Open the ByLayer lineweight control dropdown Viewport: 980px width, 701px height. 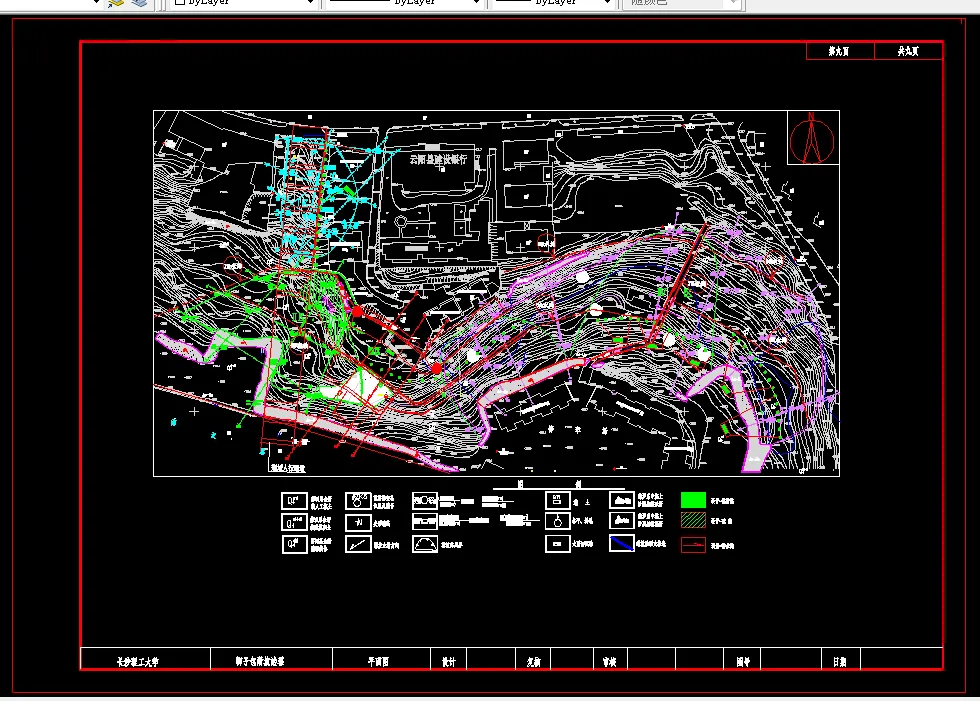tap(552, 3)
